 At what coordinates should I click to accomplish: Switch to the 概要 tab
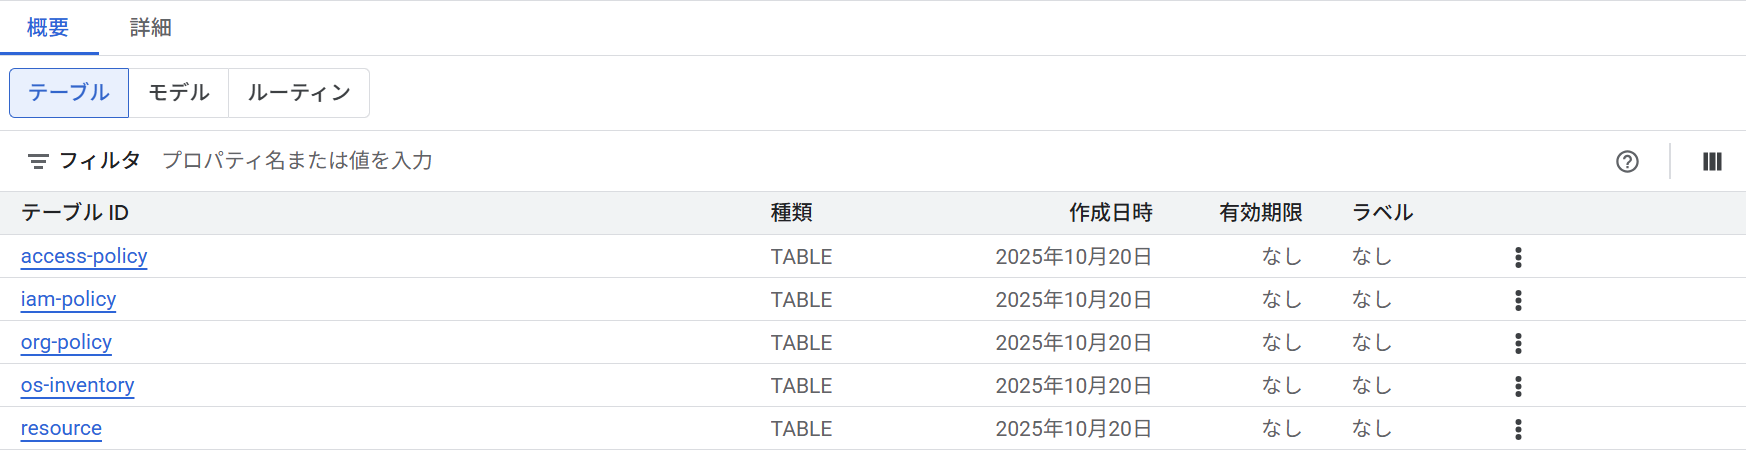pos(48,28)
